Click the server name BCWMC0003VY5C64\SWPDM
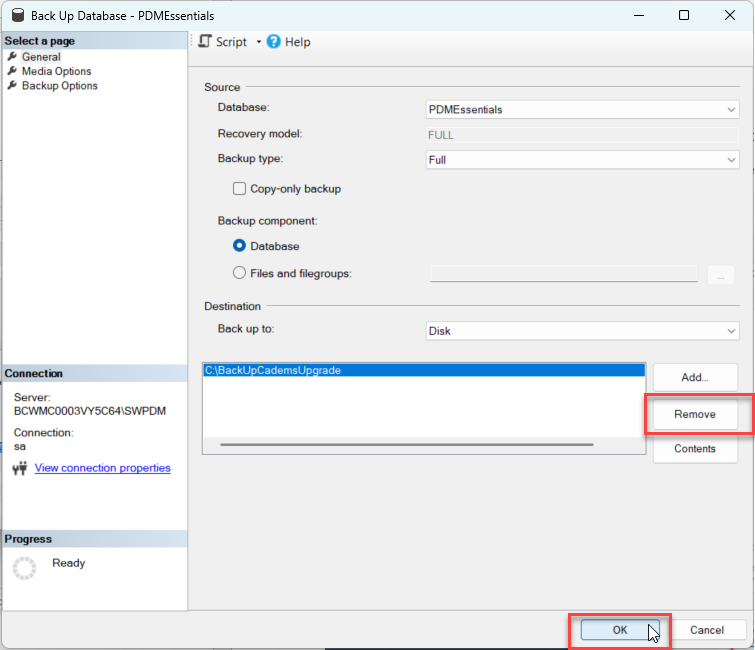The image size is (755, 650). 90,411
